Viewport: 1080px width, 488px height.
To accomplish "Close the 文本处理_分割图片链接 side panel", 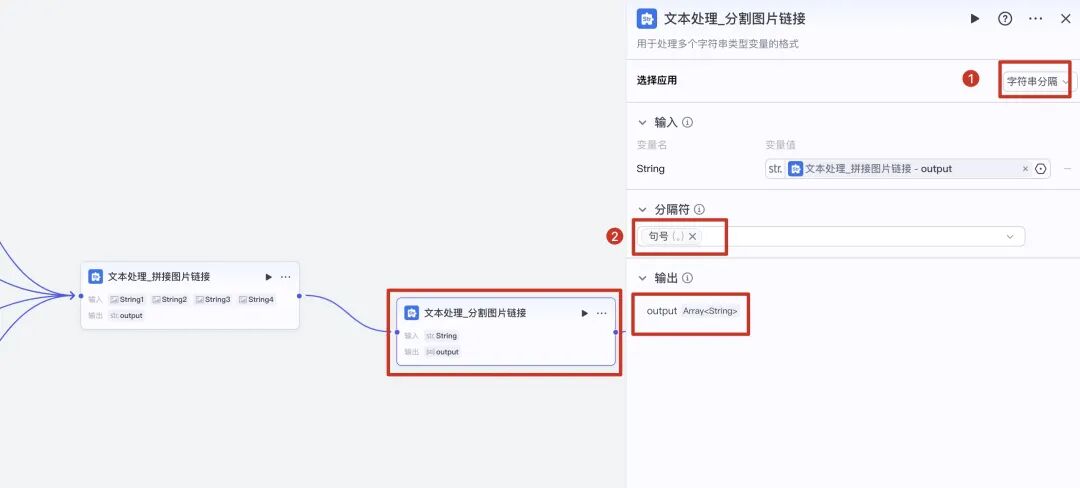I will [x=1065, y=19].
